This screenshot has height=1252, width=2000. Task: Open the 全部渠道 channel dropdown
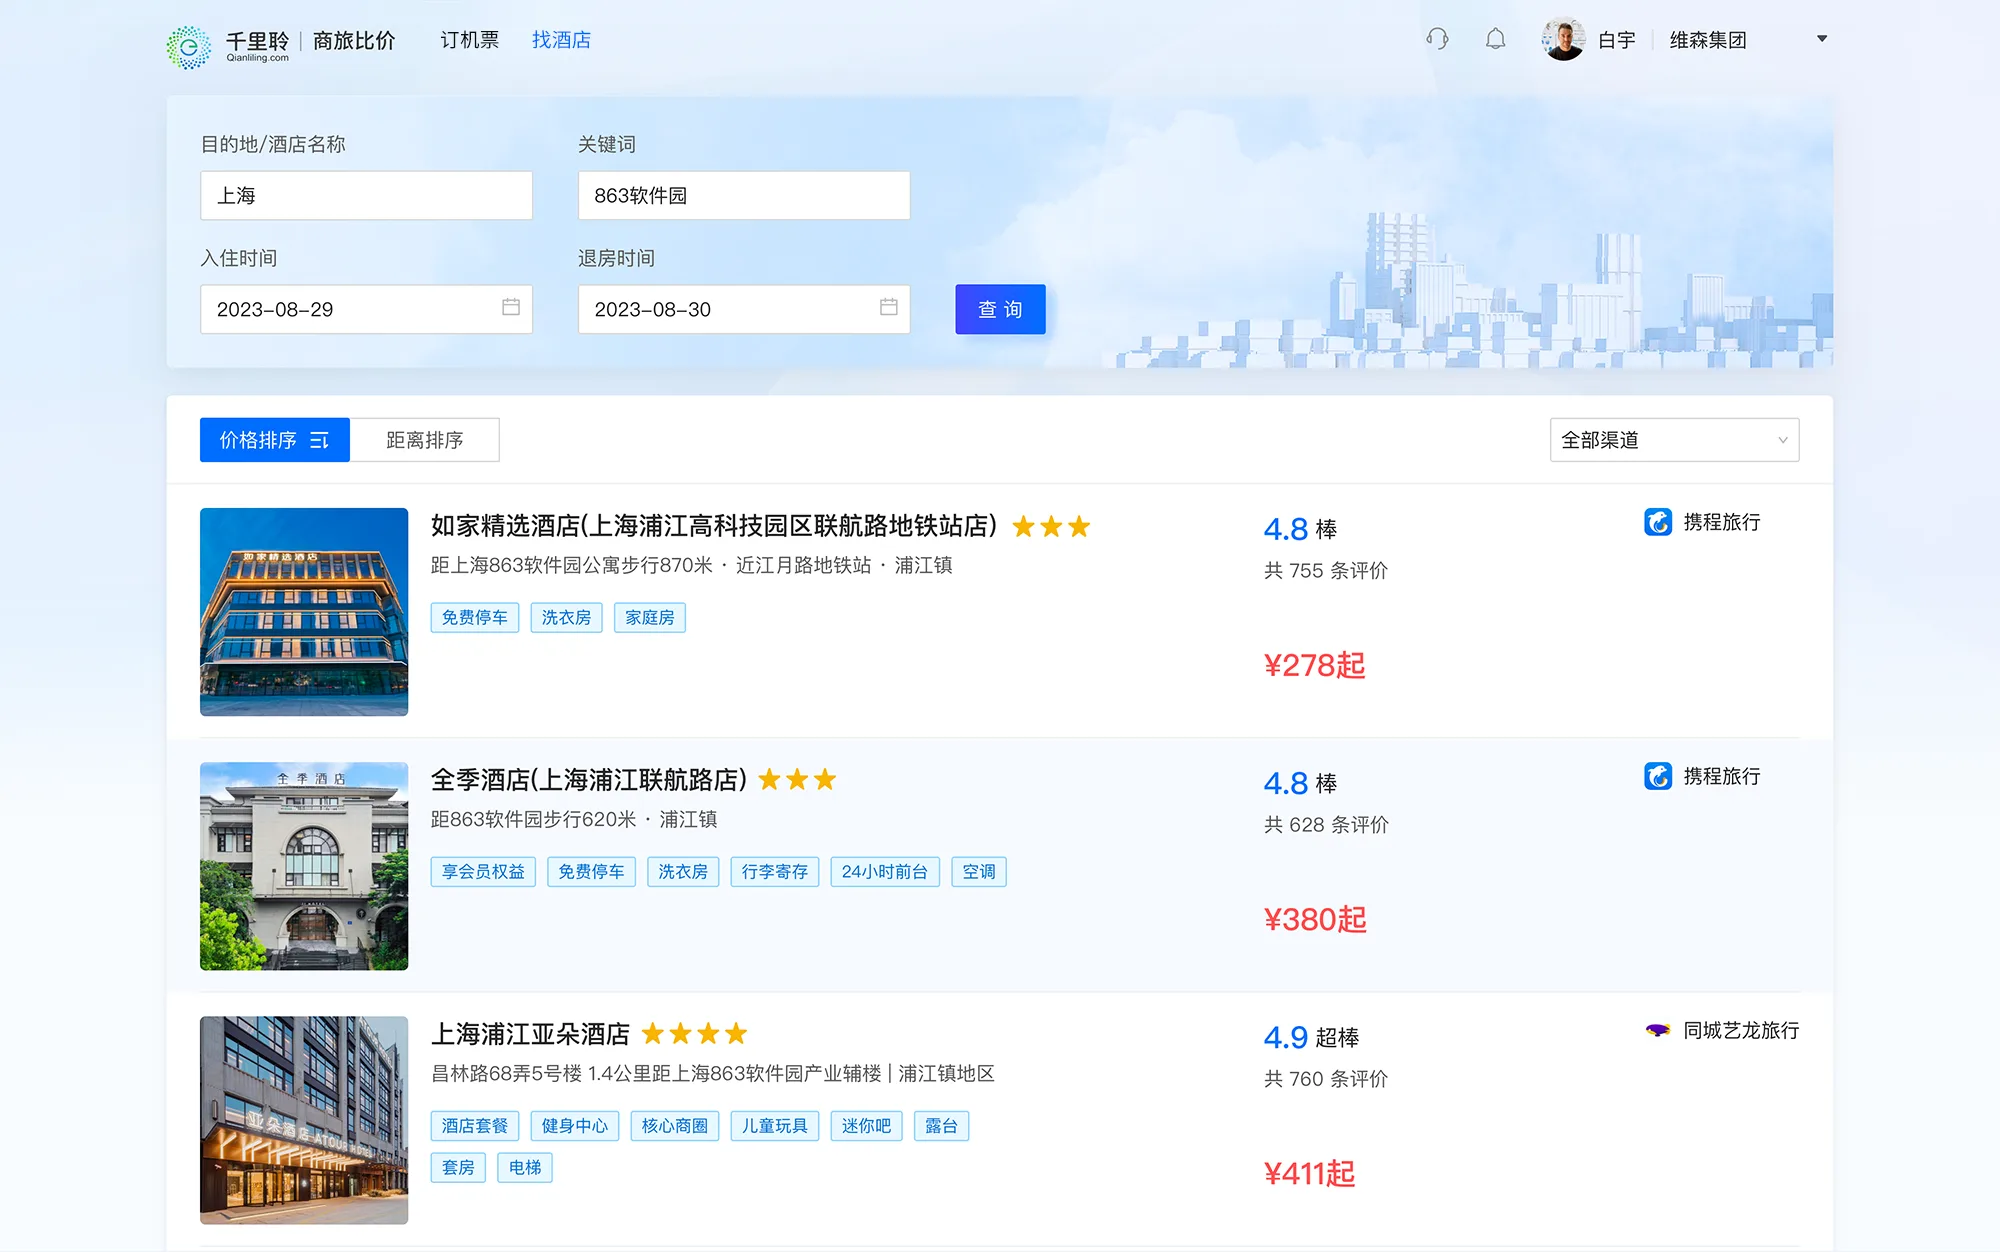1674,440
